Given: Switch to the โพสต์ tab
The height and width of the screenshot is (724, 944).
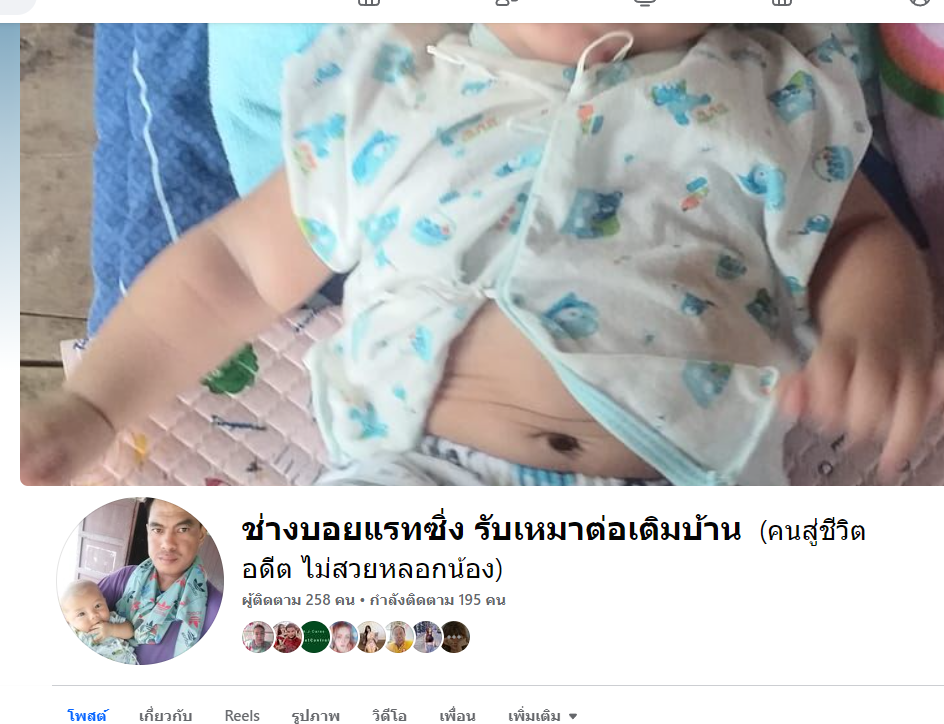Looking at the screenshot, I should (x=88, y=716).
